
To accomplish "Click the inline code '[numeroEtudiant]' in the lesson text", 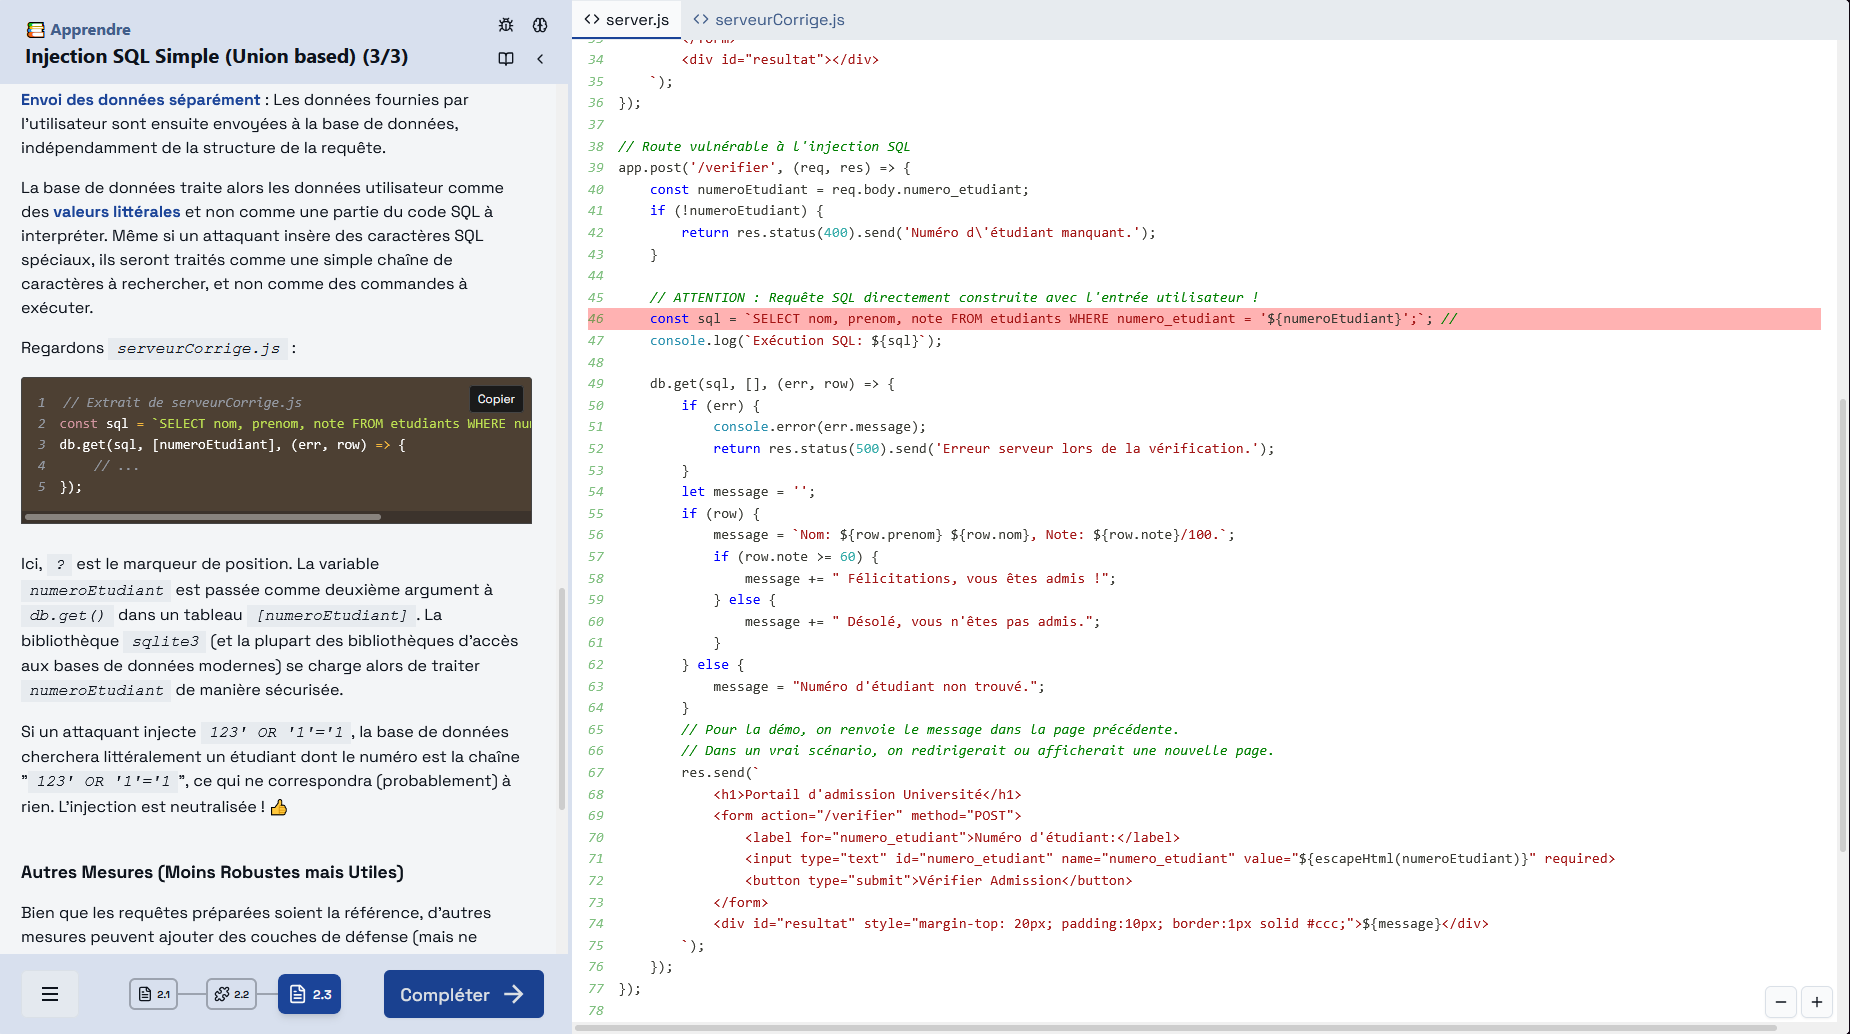I will 332,615.
